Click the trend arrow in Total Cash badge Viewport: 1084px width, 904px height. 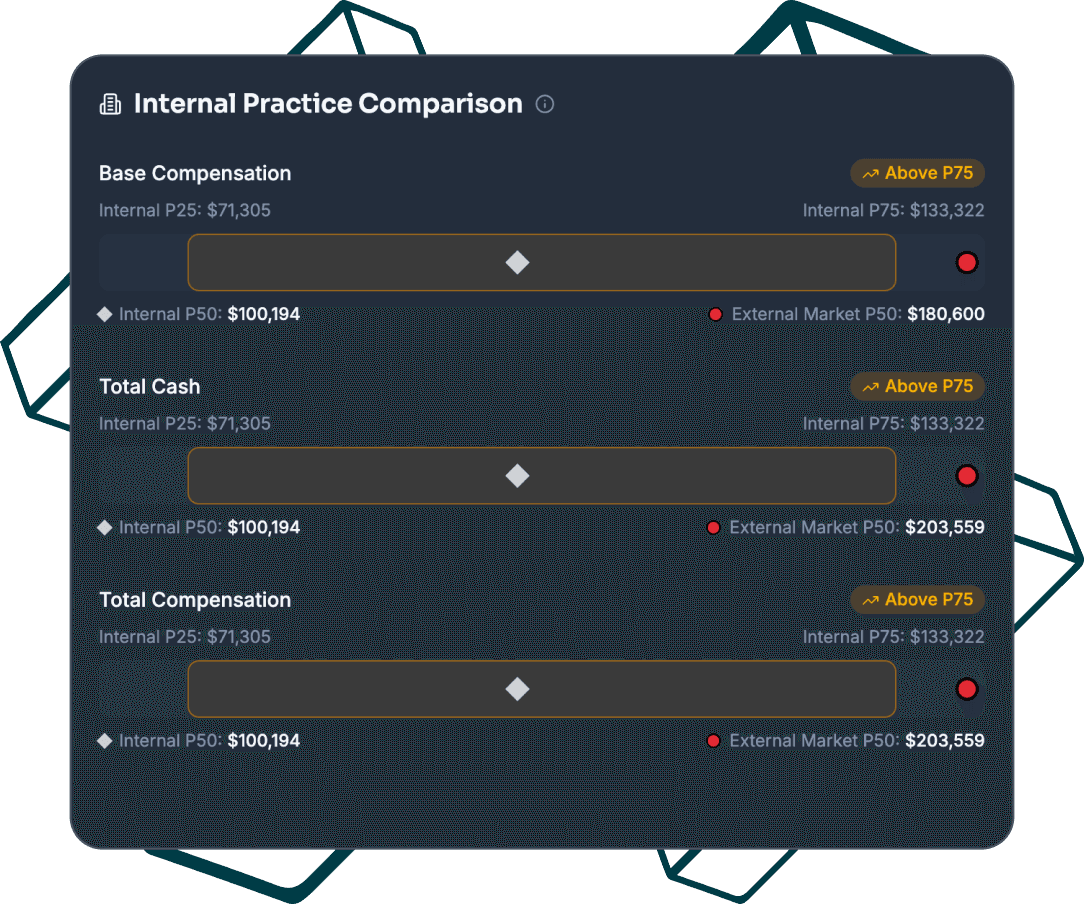pyautogui.click(x=870, y=386)
